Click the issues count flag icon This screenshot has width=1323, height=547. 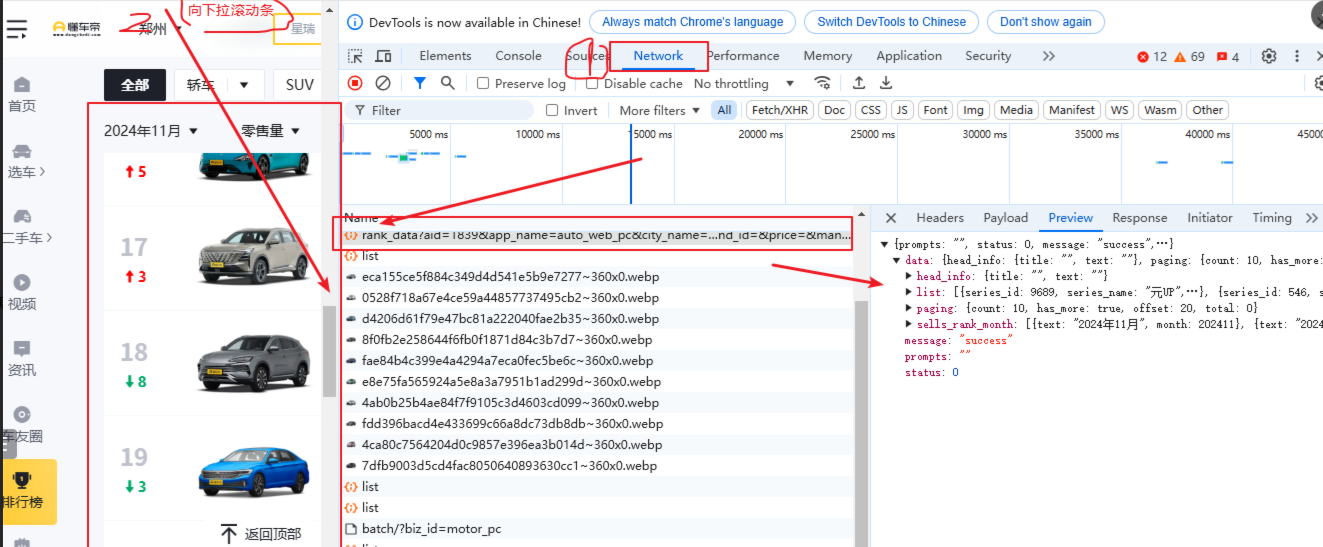(1222, 57)
